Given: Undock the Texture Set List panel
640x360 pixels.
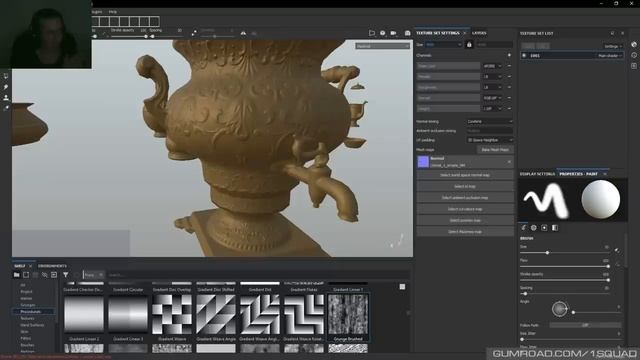Looking at the screenshot, I should (612, 33).
